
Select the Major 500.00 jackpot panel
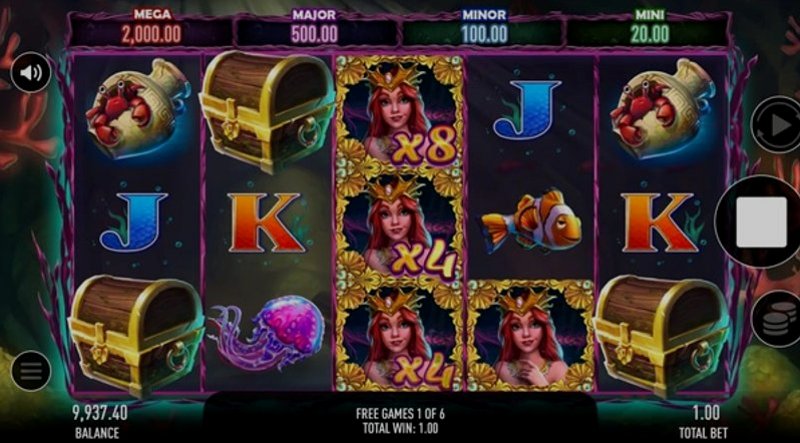tap(314, 28)
